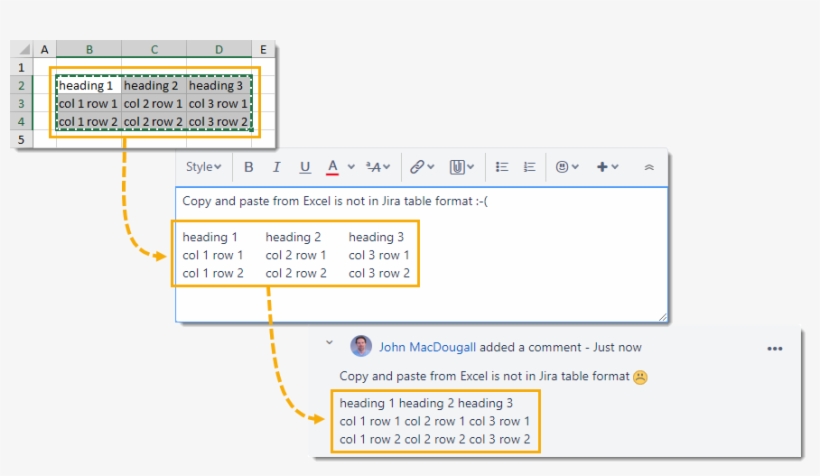
Task: Select Excel cell 'col 2 row 1'
Action: (154, 104)
